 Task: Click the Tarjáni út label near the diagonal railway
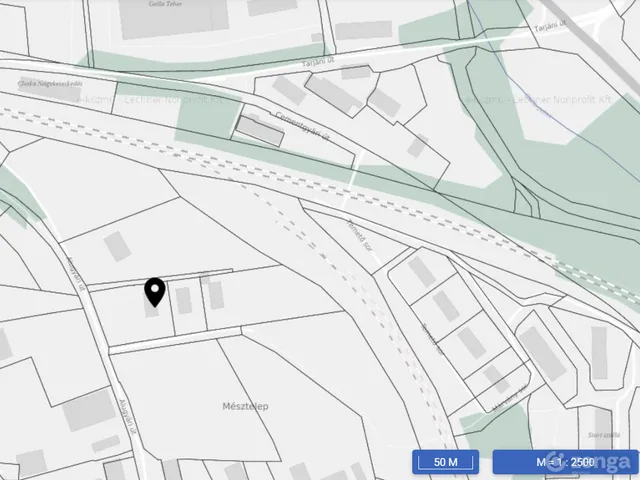[551, 27]
